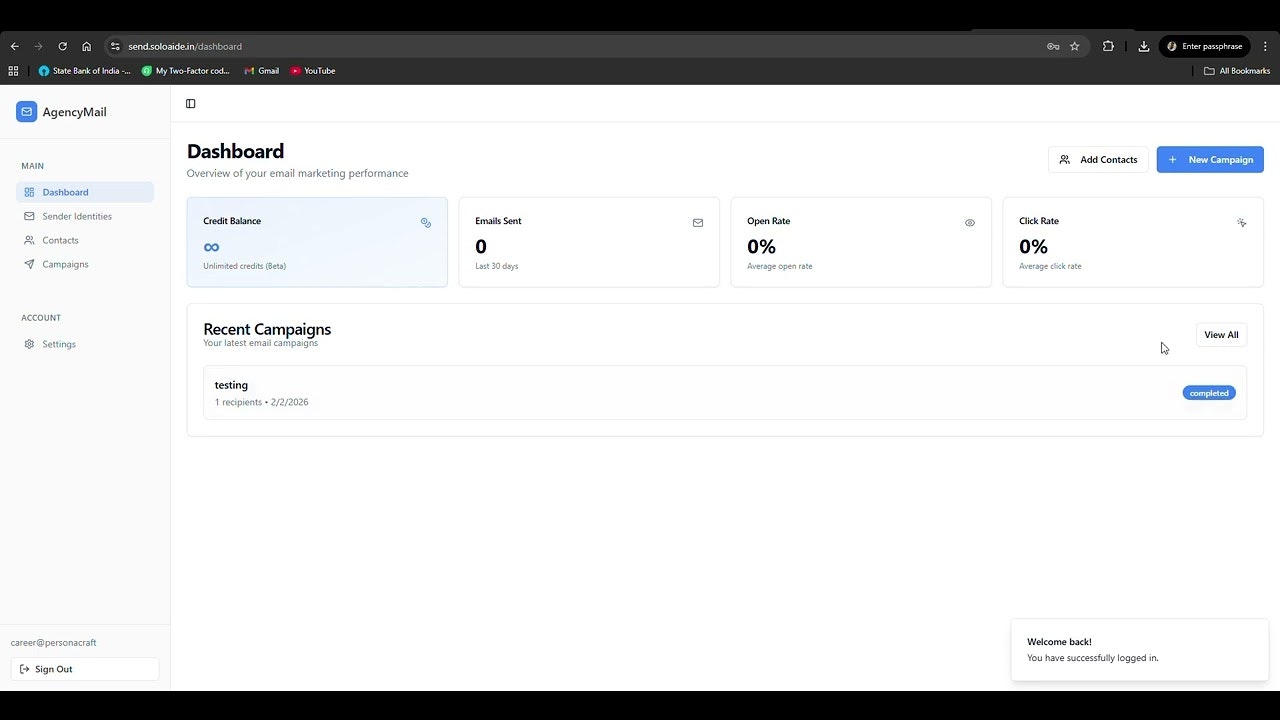Click the Click Rate cursor icon
The image size is (1280, 720).
[1242, 223]
